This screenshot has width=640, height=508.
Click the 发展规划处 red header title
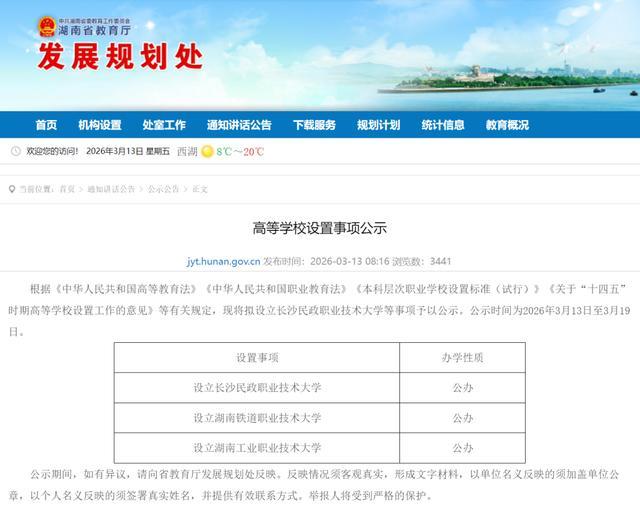121,56
